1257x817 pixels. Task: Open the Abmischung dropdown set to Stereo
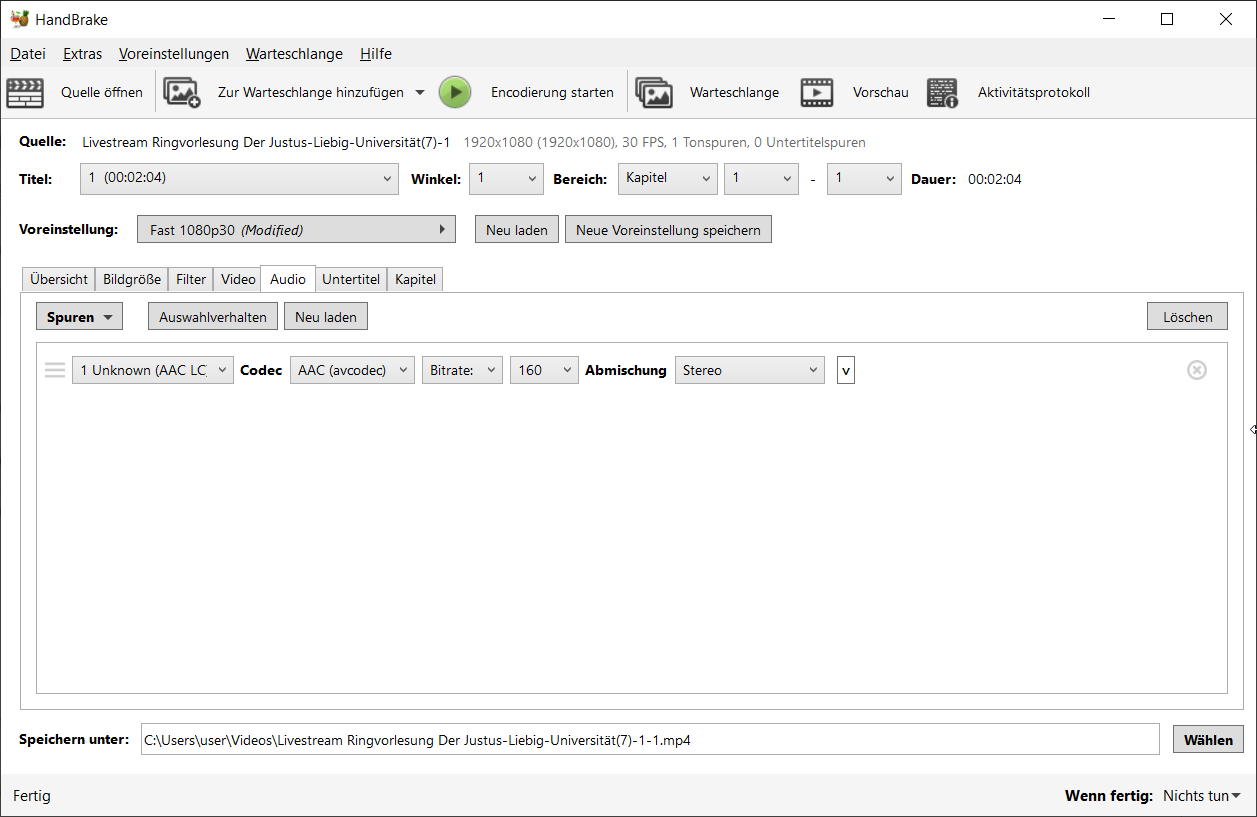tap(750, 370)
